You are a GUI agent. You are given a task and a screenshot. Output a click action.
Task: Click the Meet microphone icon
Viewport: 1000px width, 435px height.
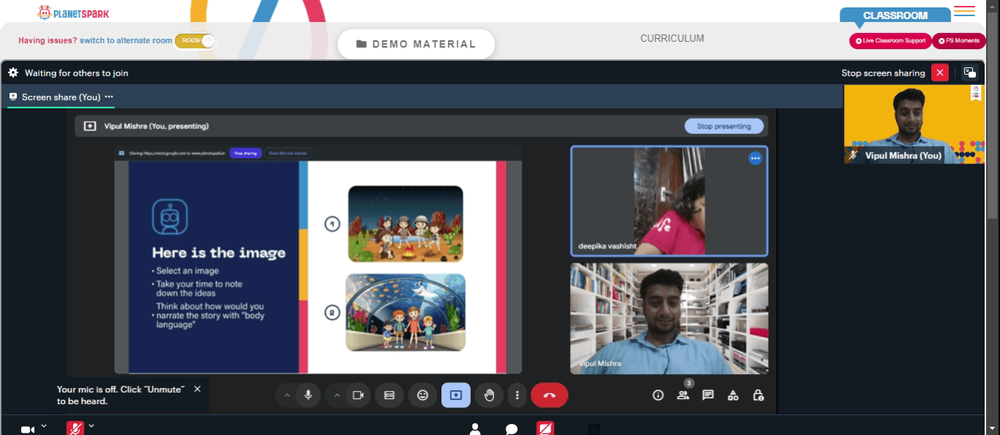tap(308, 395)
